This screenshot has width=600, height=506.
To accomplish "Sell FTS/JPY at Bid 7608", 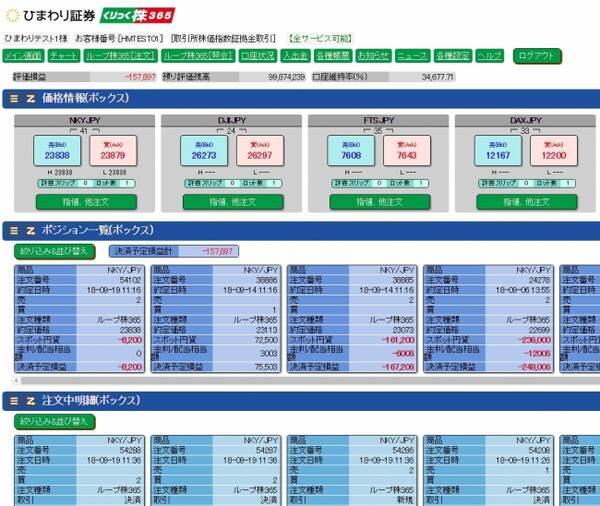I will pos(351,151).
